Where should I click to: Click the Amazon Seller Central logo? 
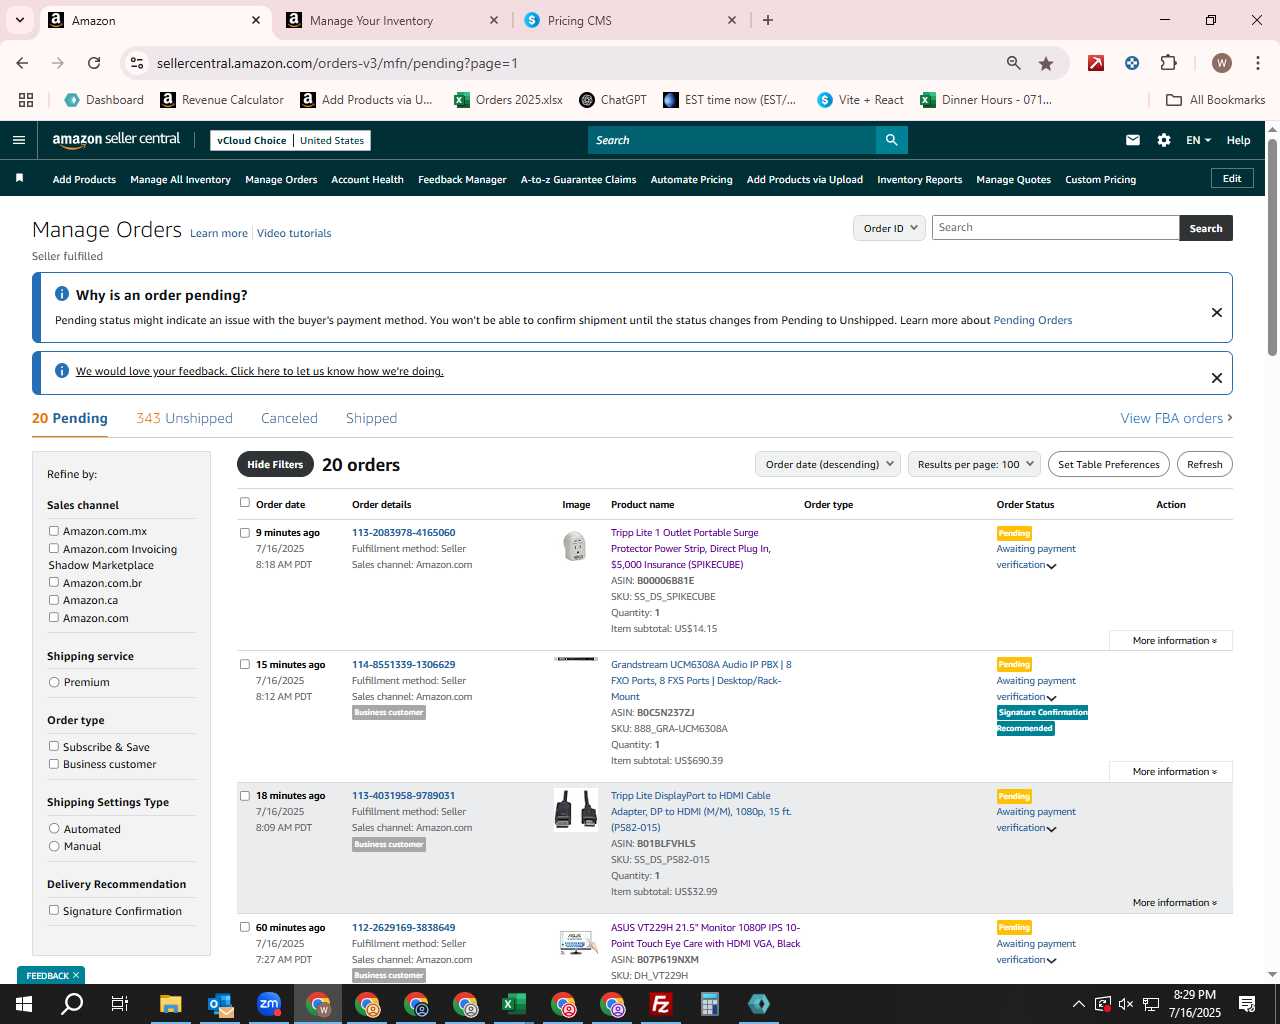(x=116, y=140)
